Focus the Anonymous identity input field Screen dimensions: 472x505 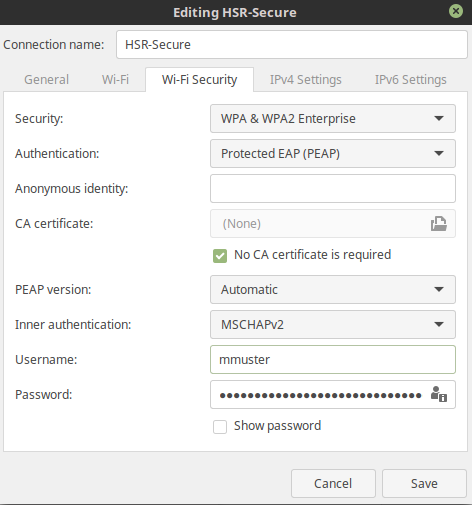point(333,189)
